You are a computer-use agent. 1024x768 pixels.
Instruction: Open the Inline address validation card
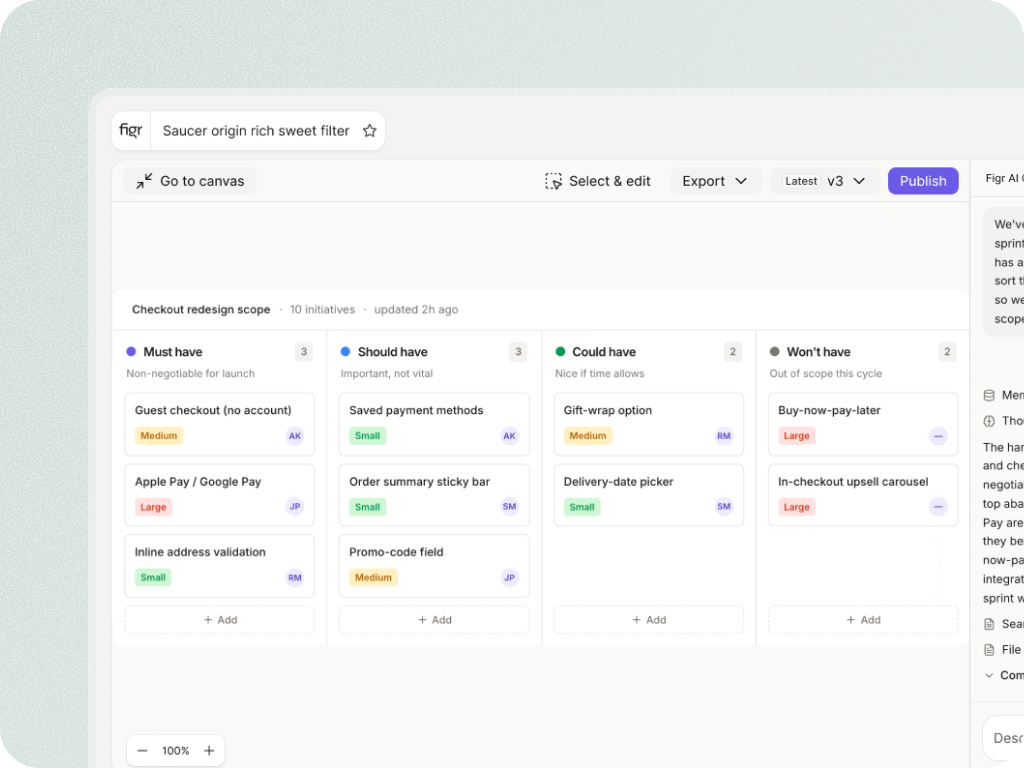coord(219,566)
